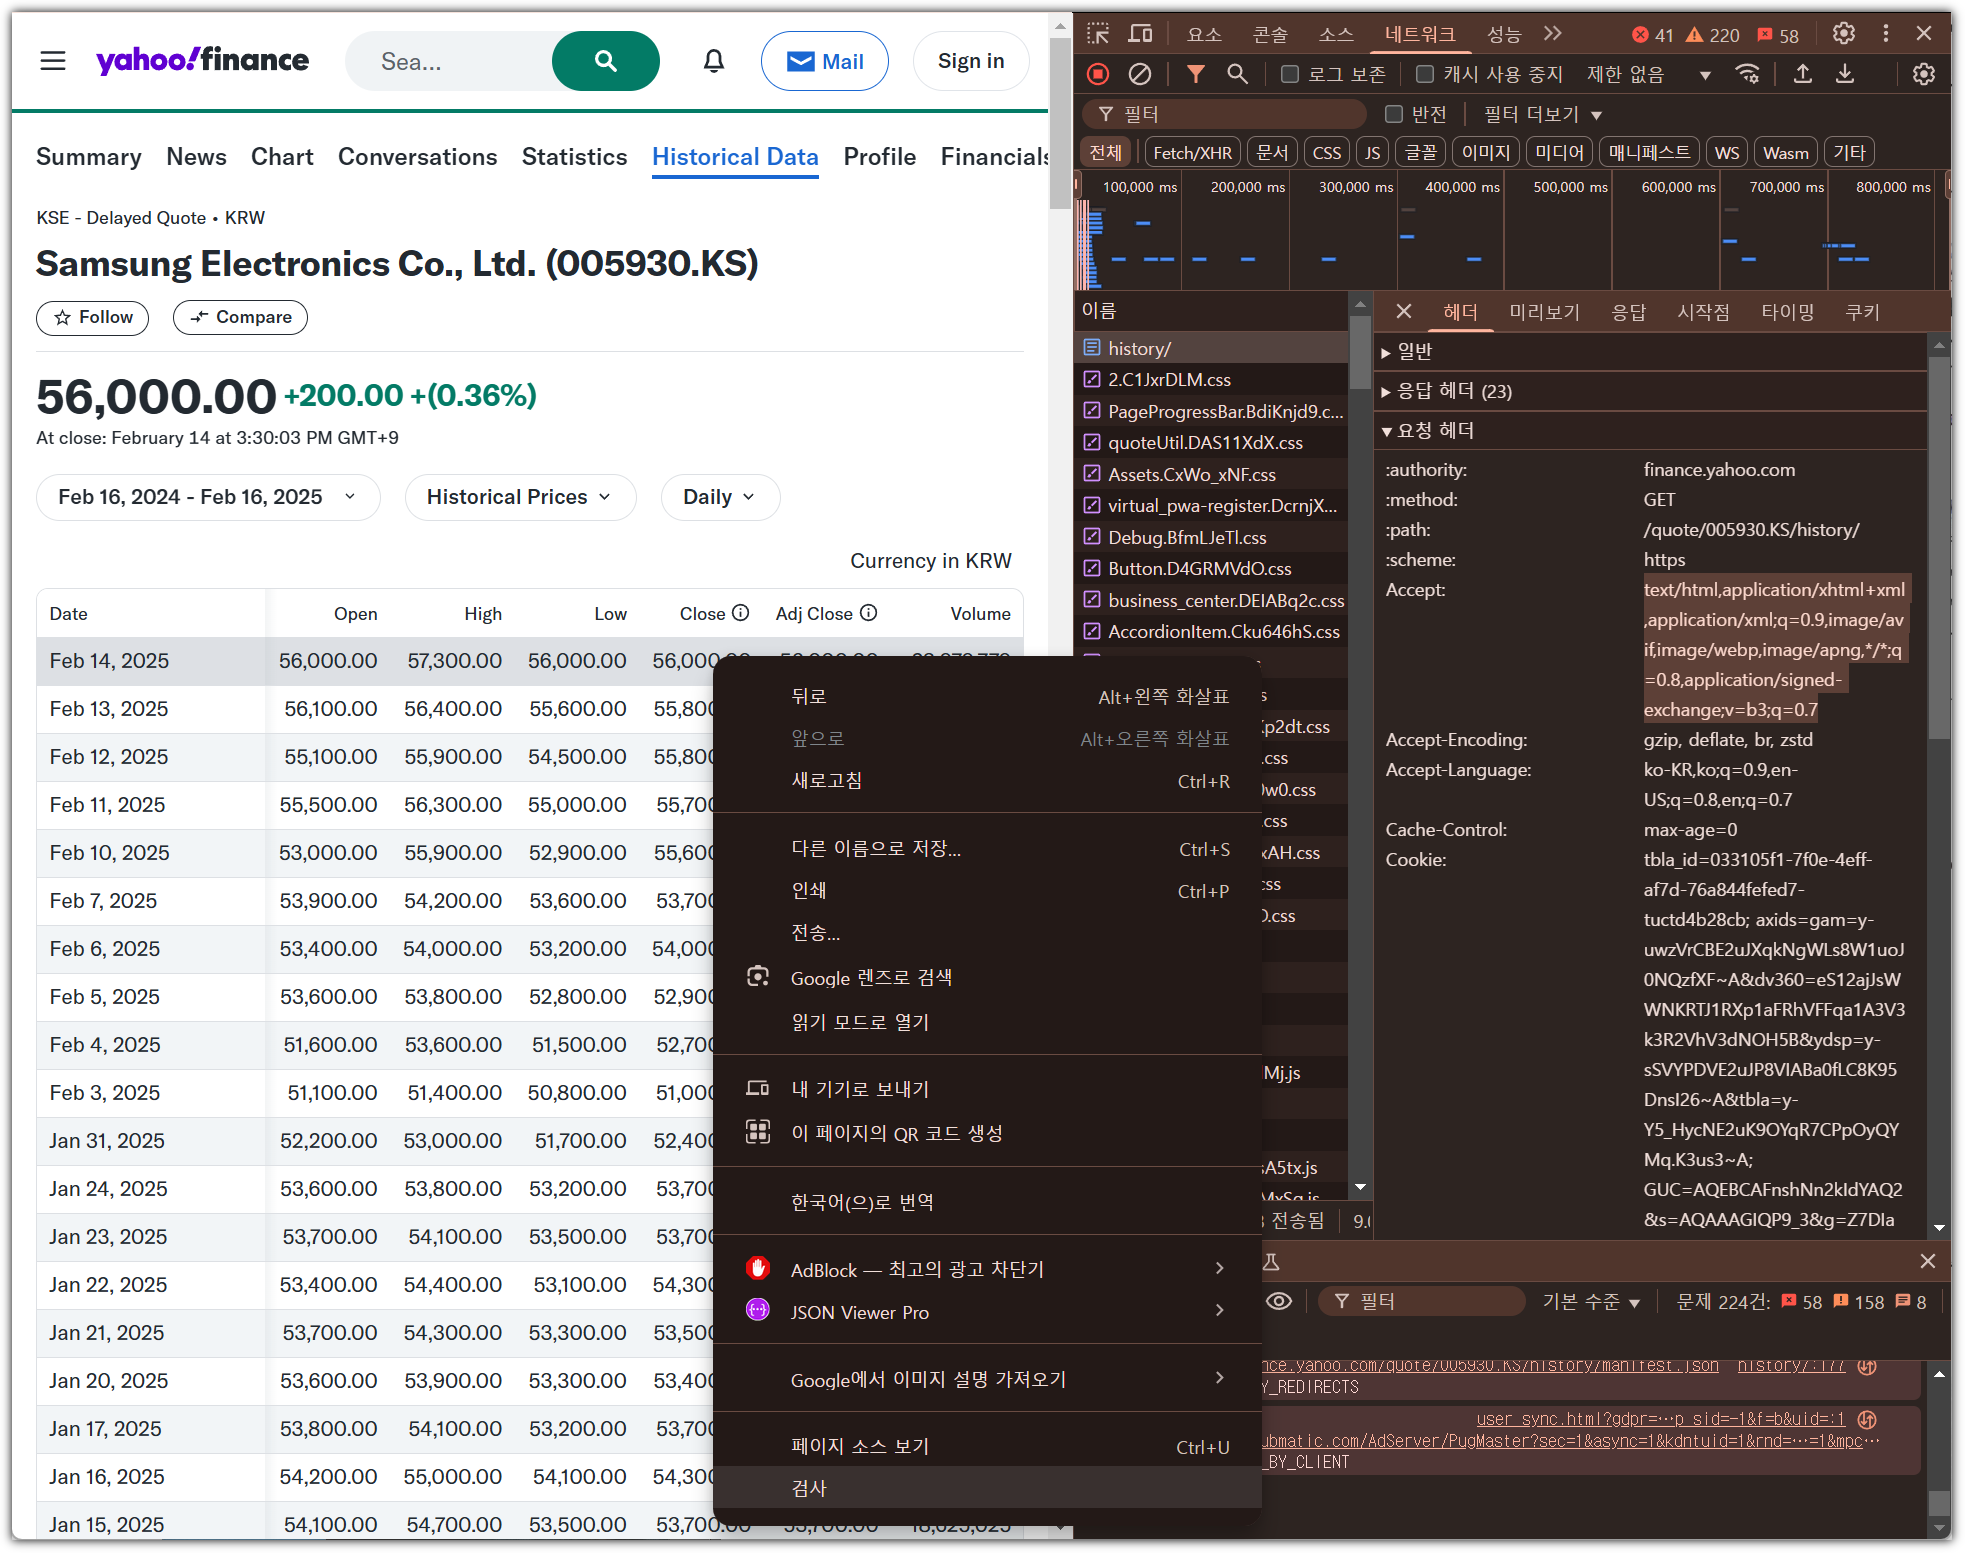1965x1553 pixels.
Task: Click the Follow button under Samsung Electronics
Action: point(92,317)
